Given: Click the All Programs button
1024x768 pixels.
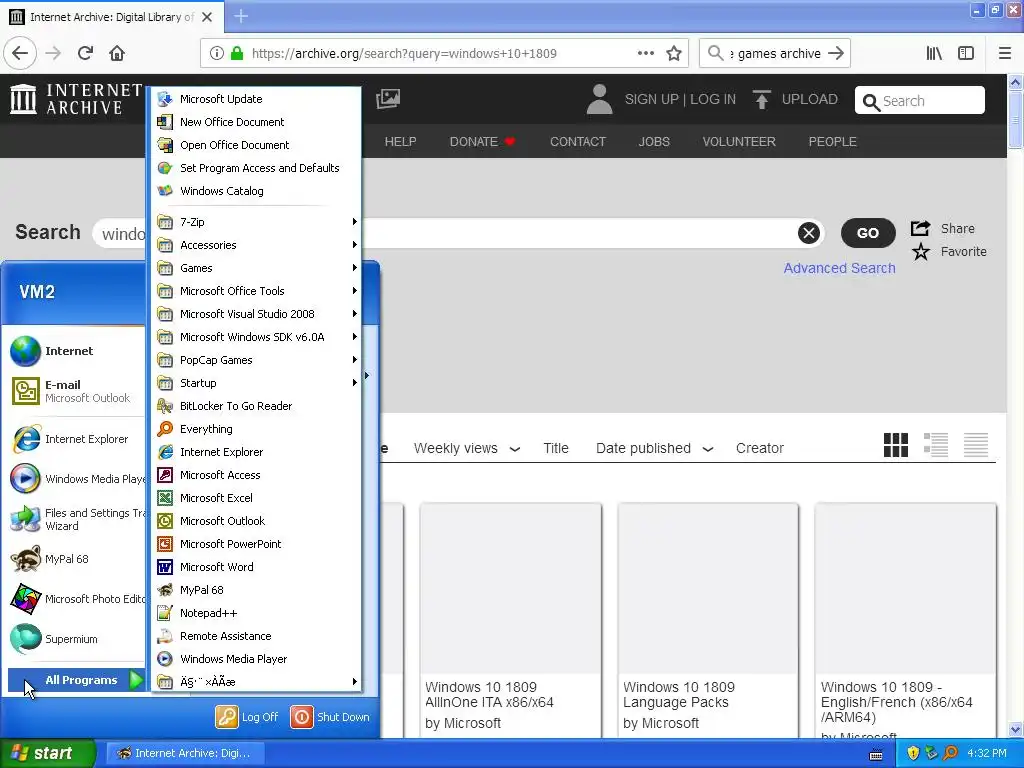Looking at the screenshot, I should click(76, 680).
